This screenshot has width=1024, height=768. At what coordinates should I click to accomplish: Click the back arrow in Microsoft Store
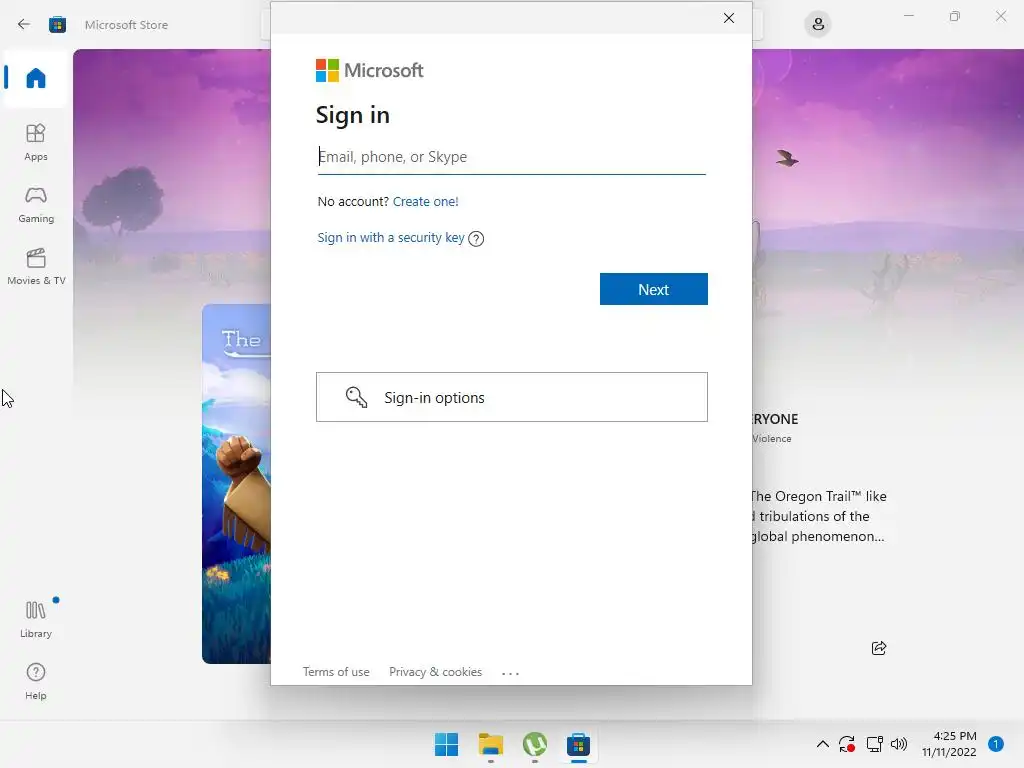tap(24, 25)
